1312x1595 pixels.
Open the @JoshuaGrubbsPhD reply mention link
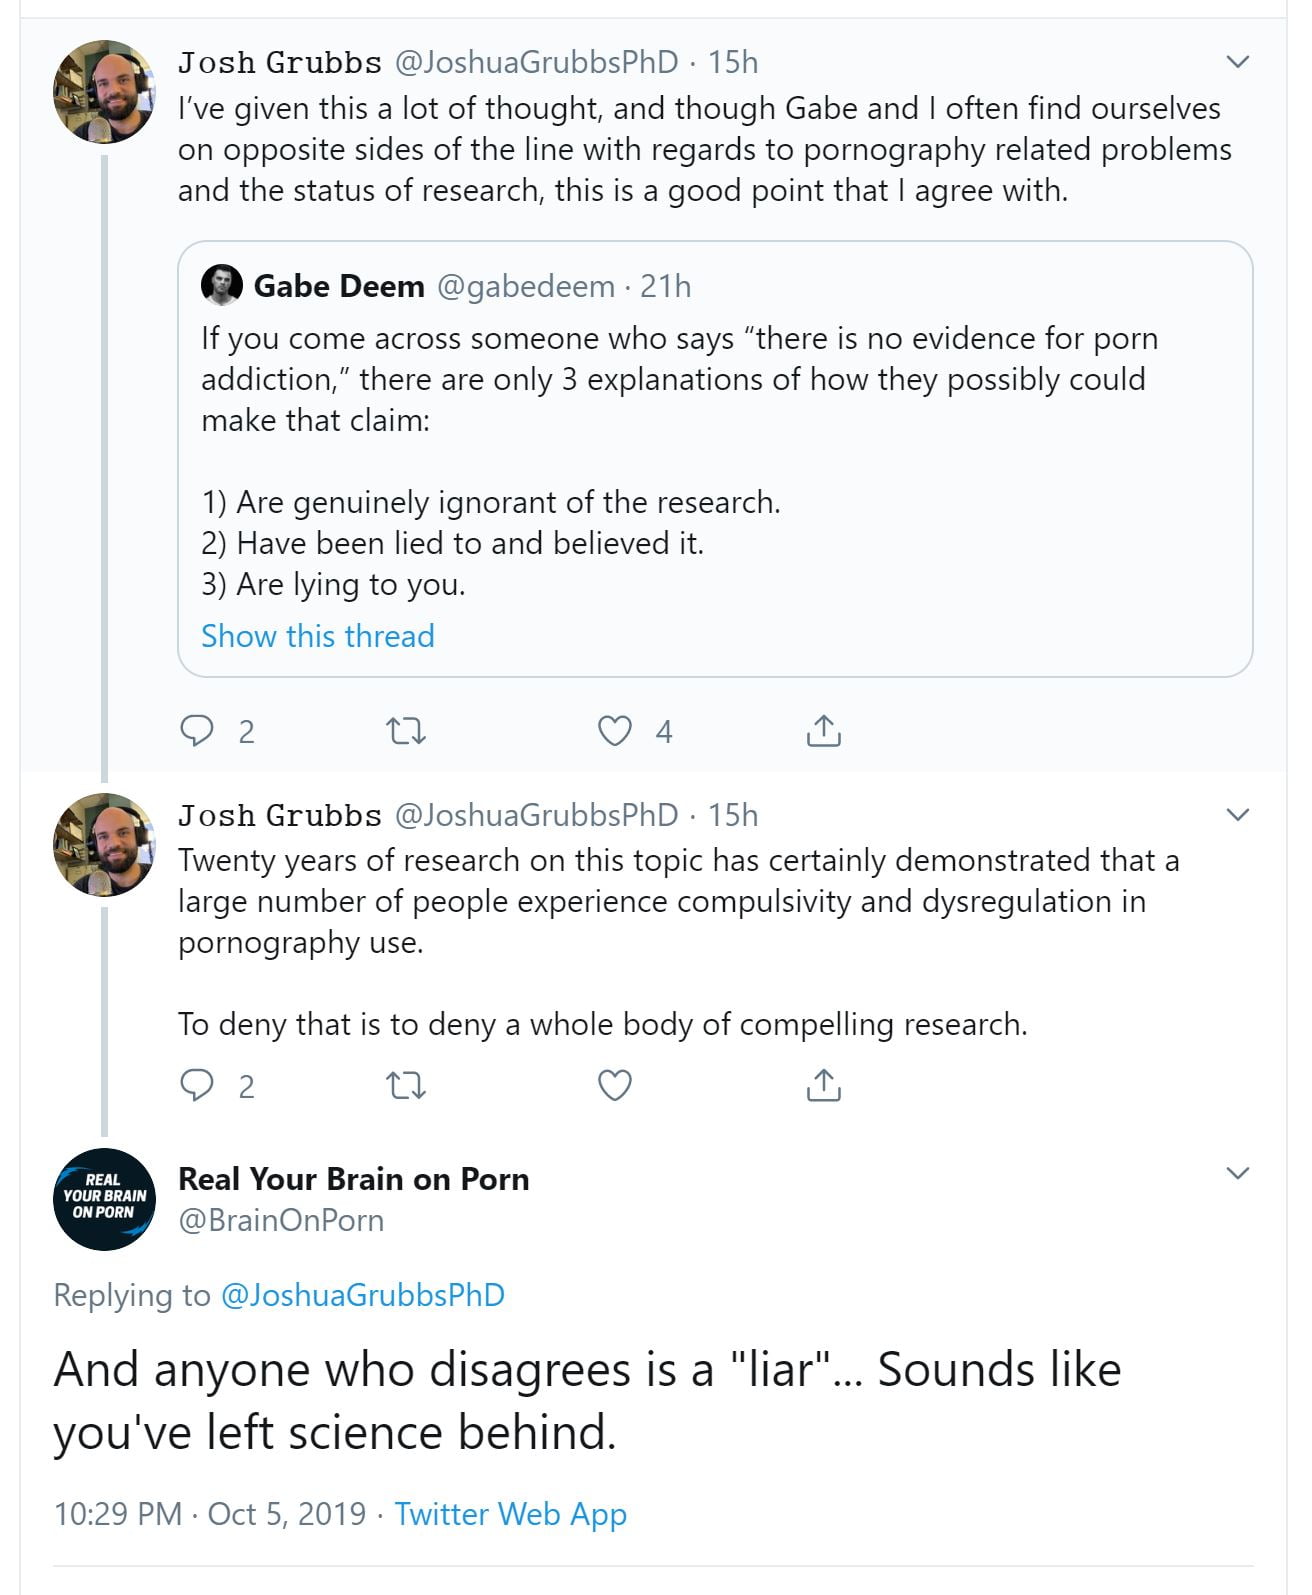pyautogui.click(x=362, y=1295)
